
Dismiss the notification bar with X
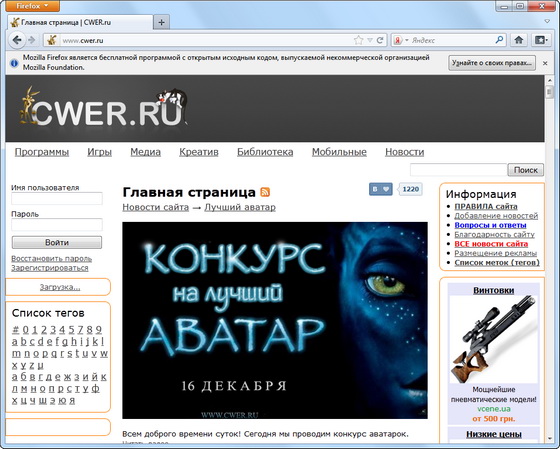pos(545,63)
